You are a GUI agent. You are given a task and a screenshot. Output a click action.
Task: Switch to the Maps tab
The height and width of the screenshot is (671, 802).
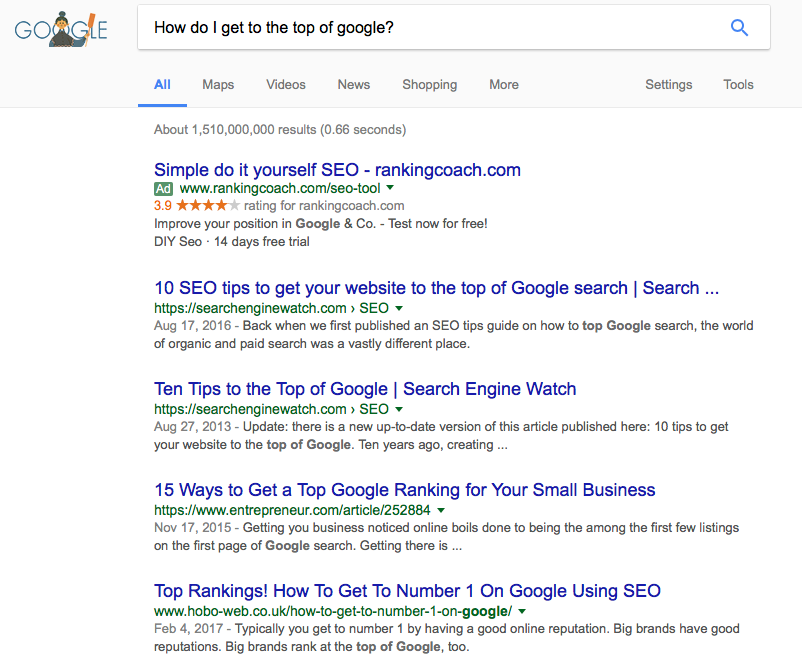coord(218,84)
